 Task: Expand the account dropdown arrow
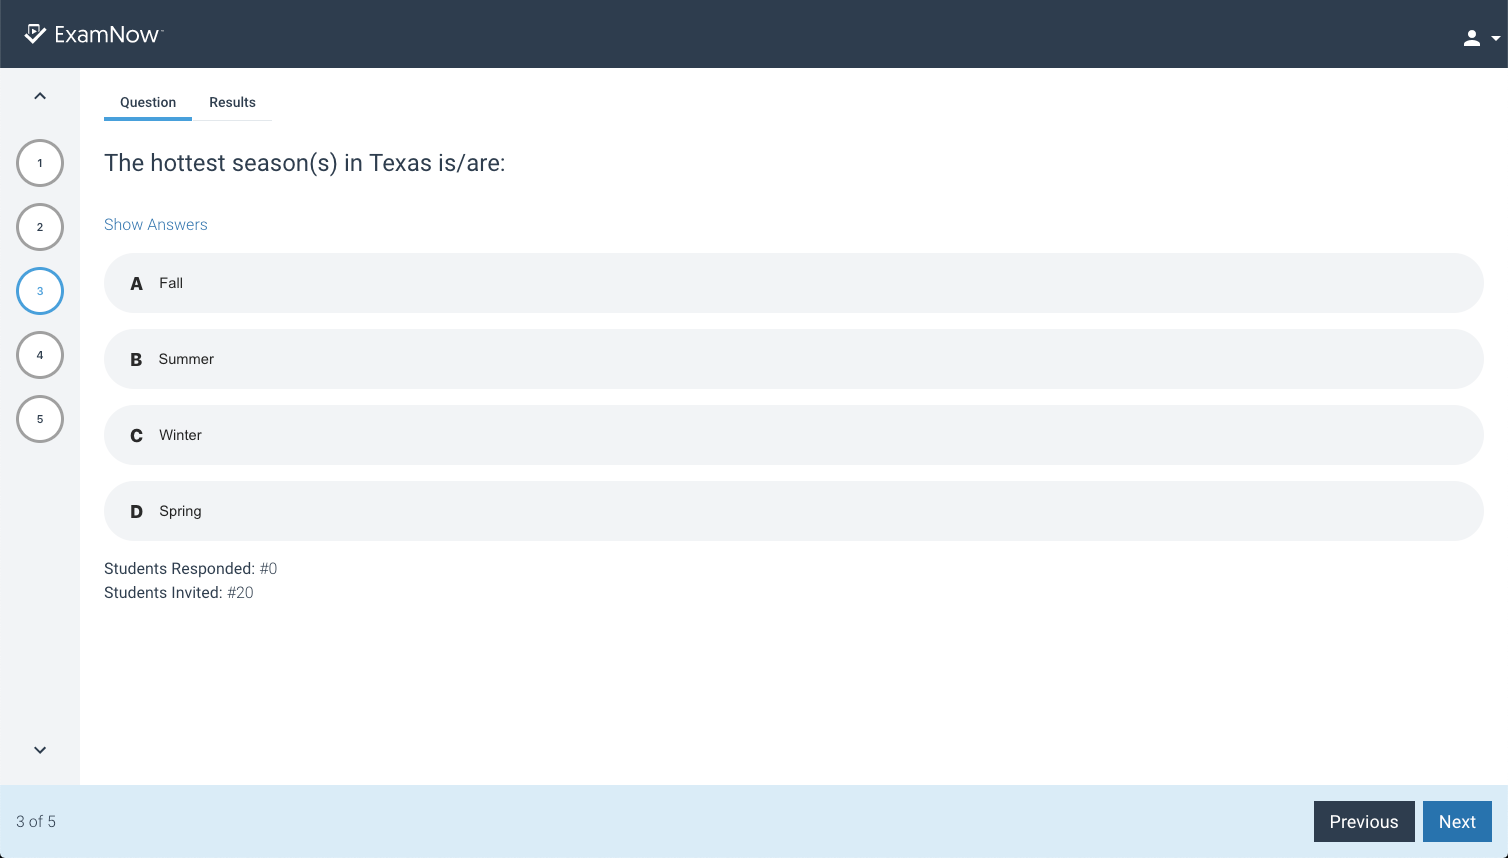(1492, 37)
